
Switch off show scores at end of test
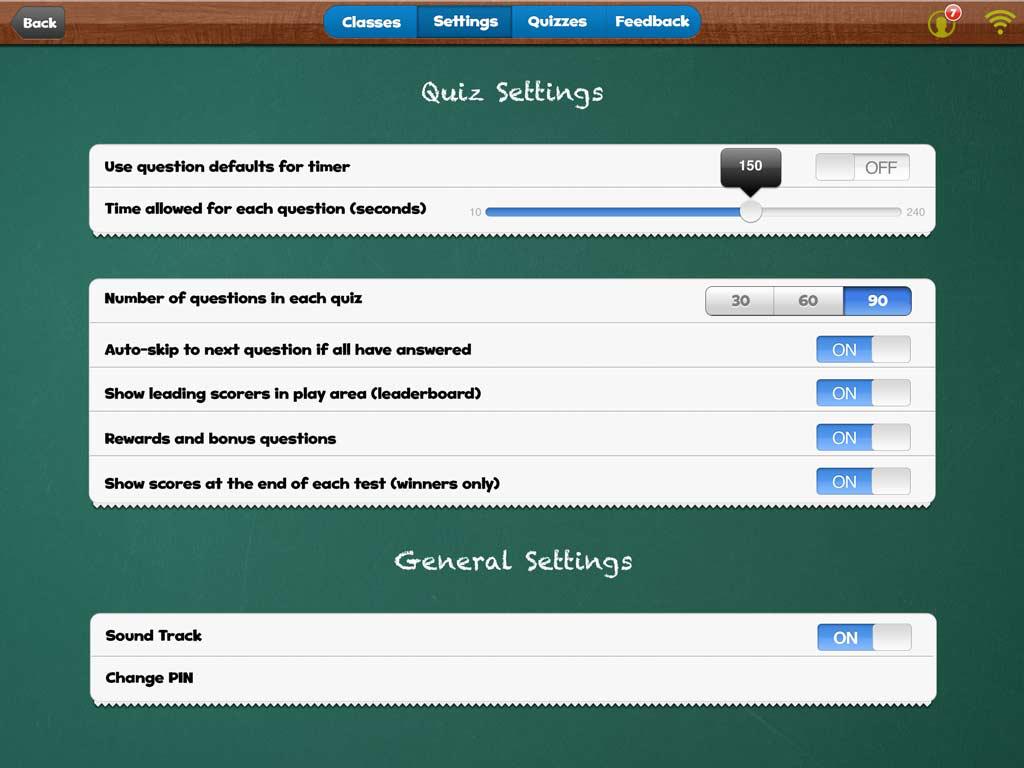[x=863, y=481]
